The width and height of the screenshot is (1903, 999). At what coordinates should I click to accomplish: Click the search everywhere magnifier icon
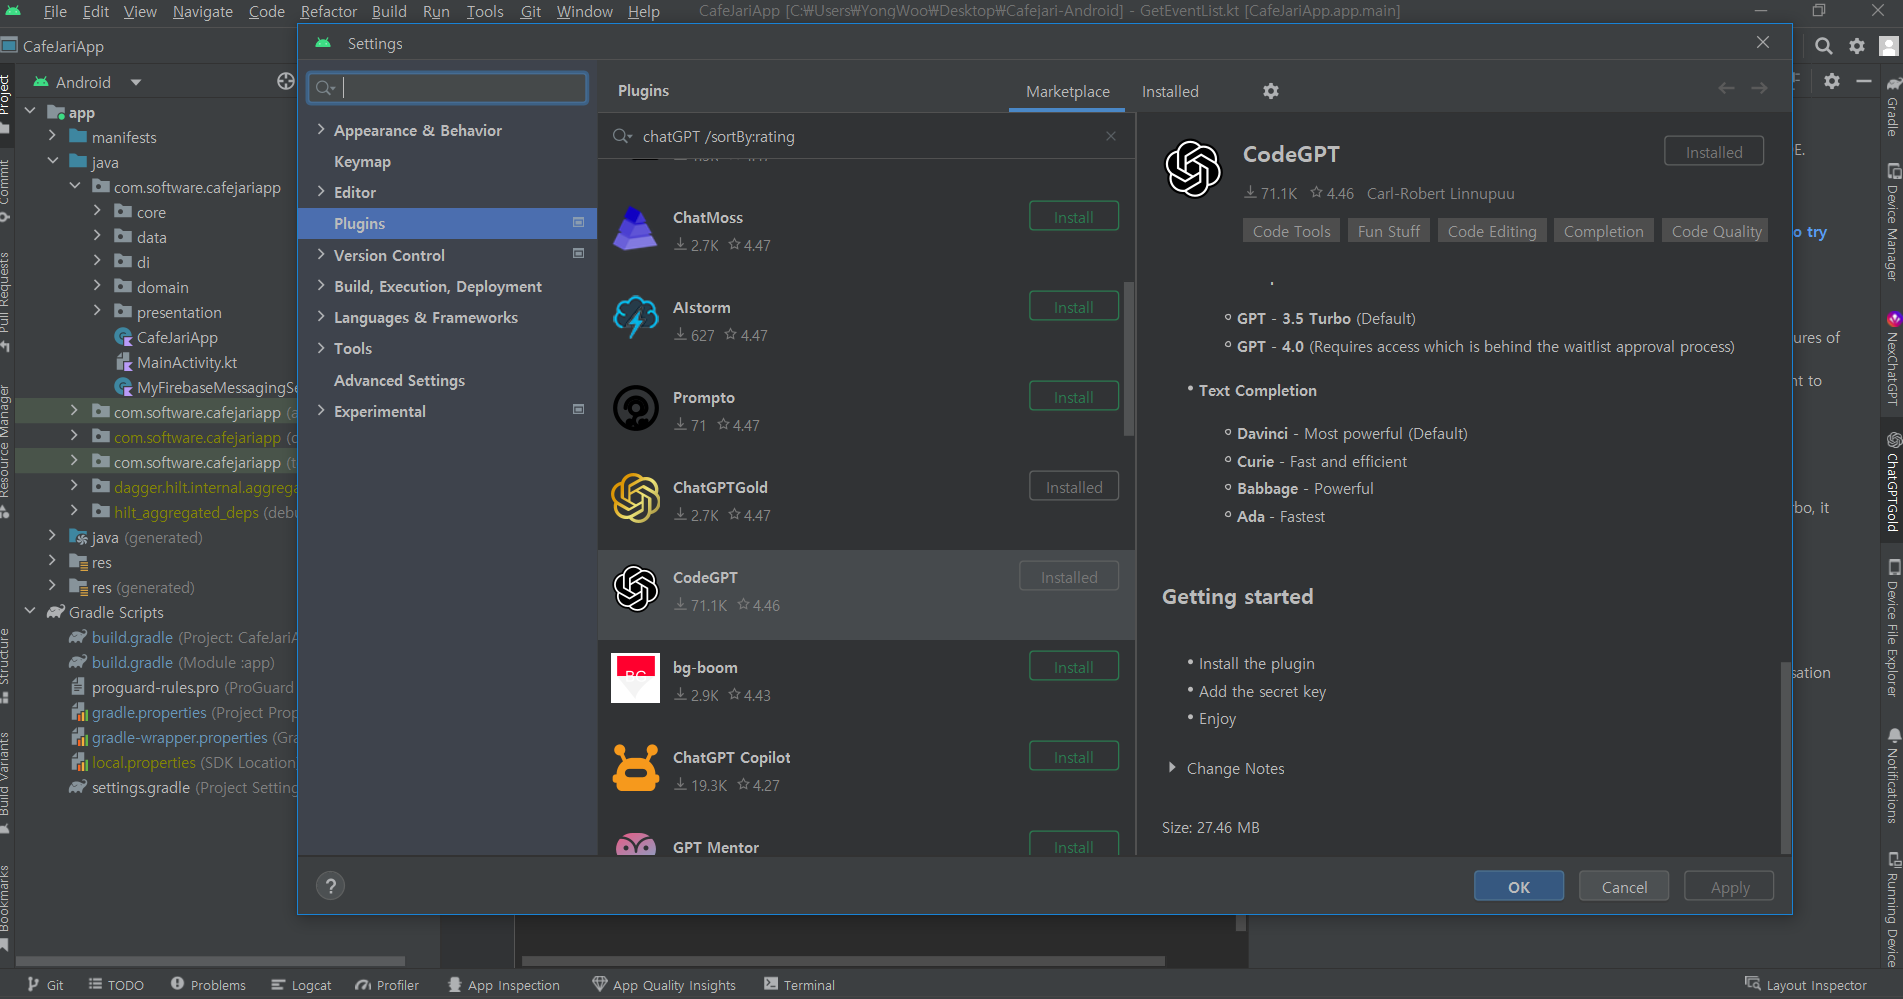coord(1823,46)
